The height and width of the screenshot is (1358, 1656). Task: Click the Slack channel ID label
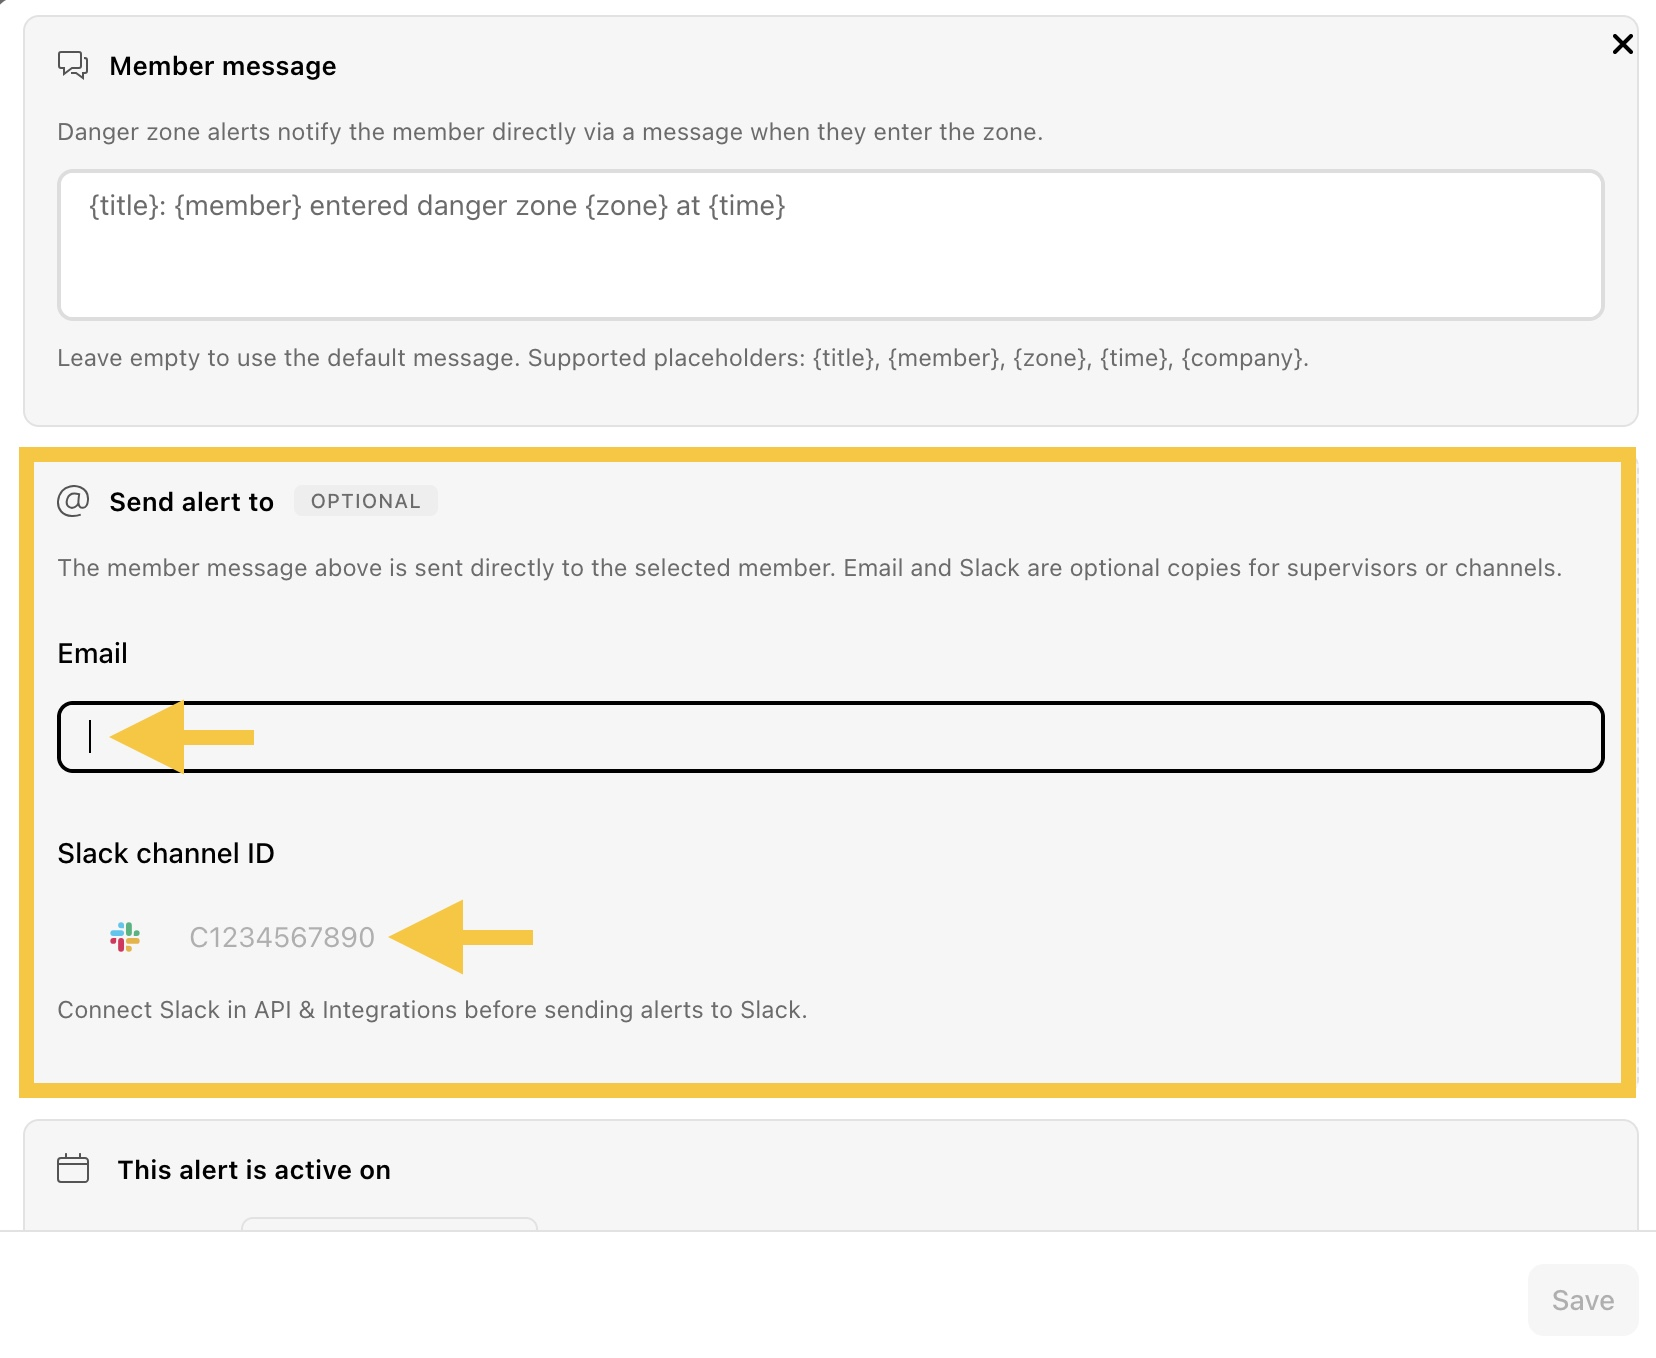(166, 853)
